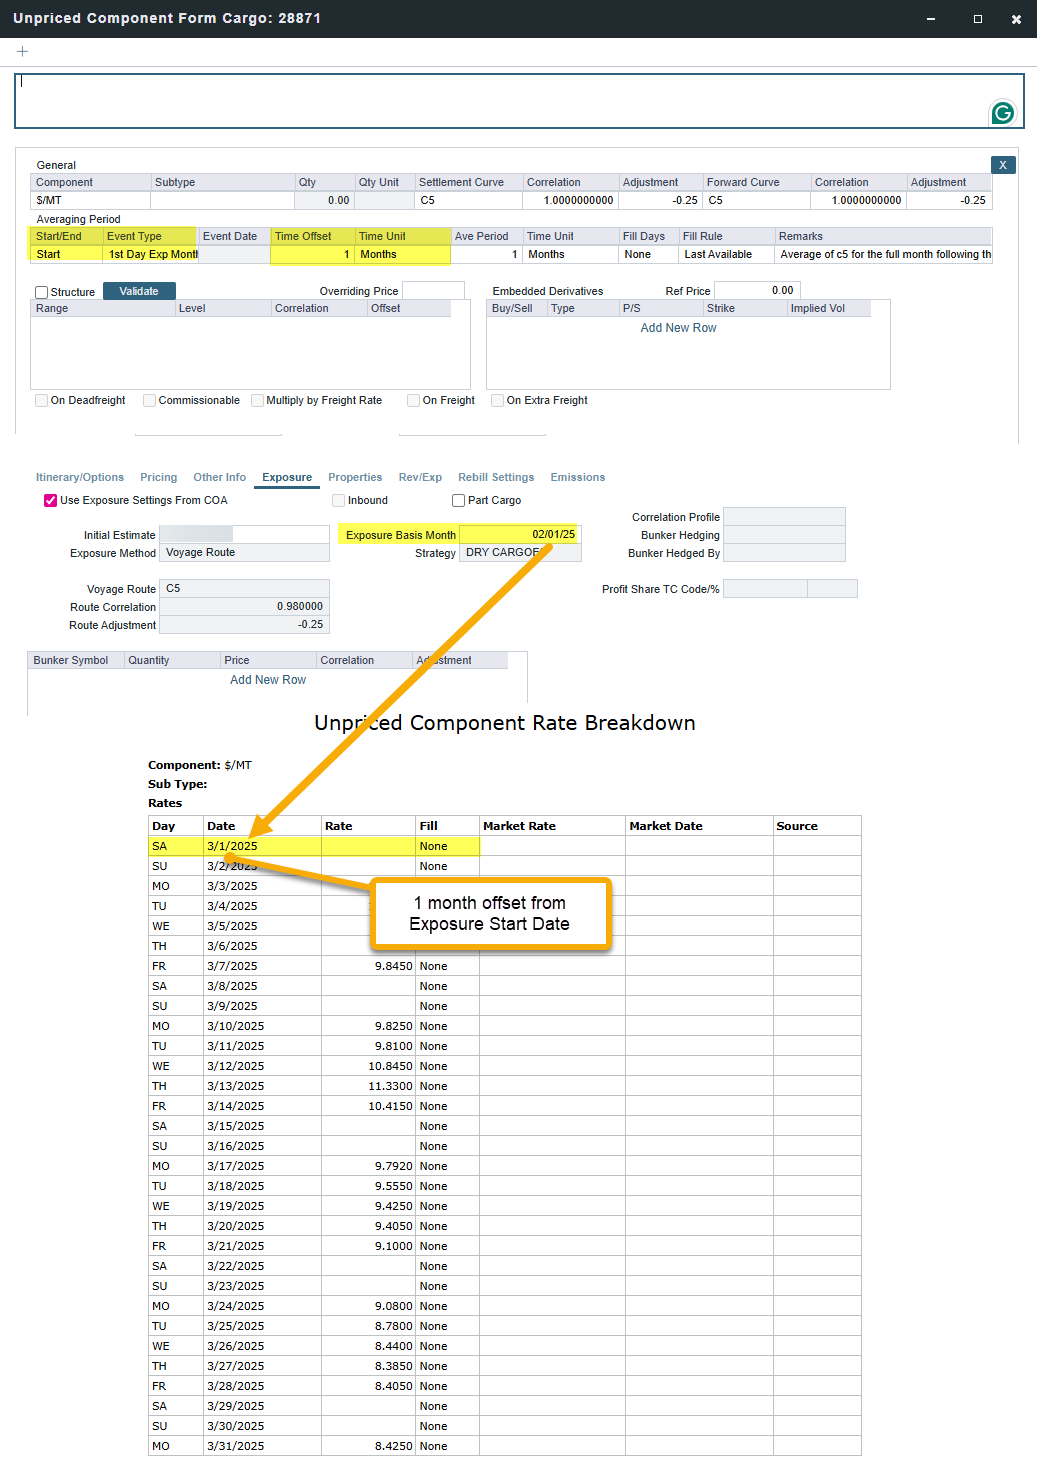Click rate 11.3300 on 3/13/2025
This screenshot has width=1037, height=1480.
[x=390, y=1086]
